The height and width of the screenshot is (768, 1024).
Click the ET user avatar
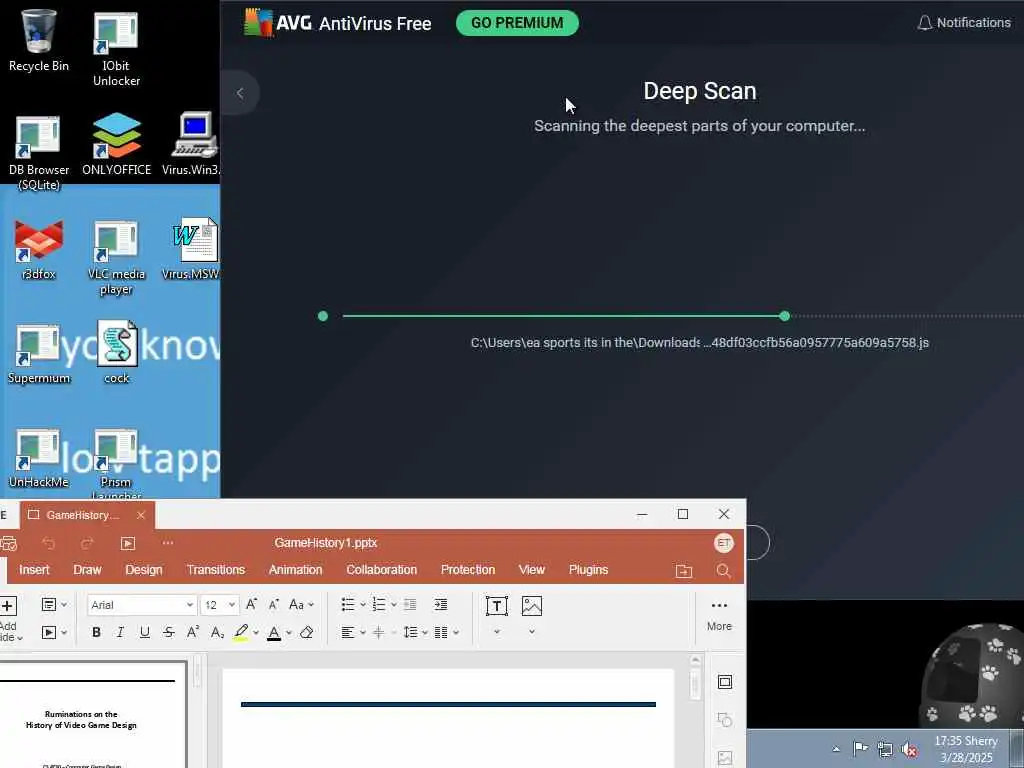point(724,543)
